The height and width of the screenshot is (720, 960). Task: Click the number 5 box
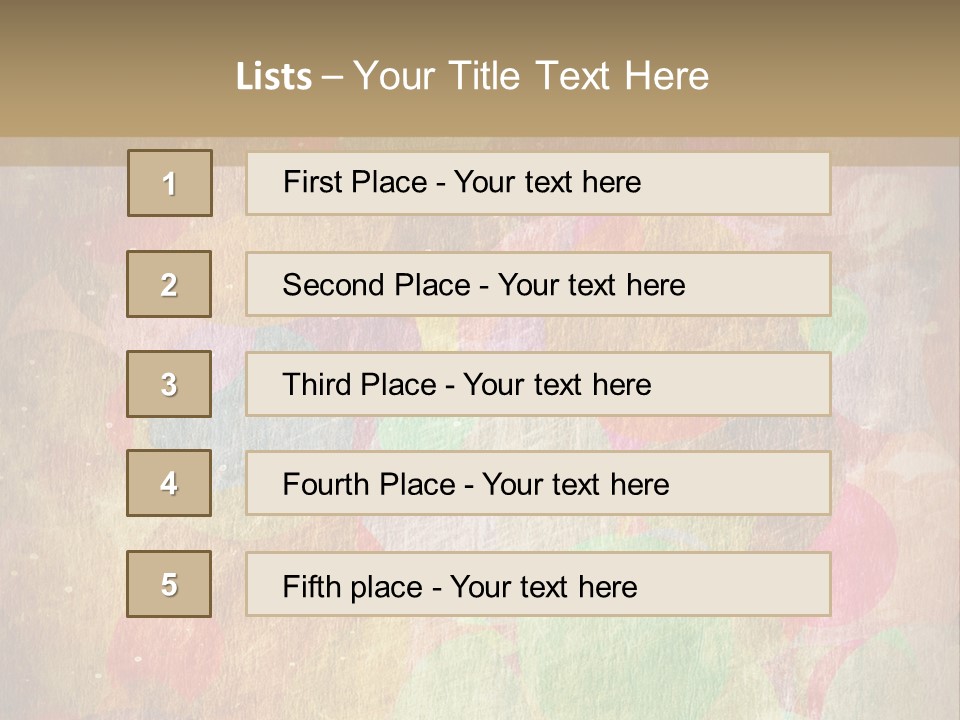click(x=169, y=584)
